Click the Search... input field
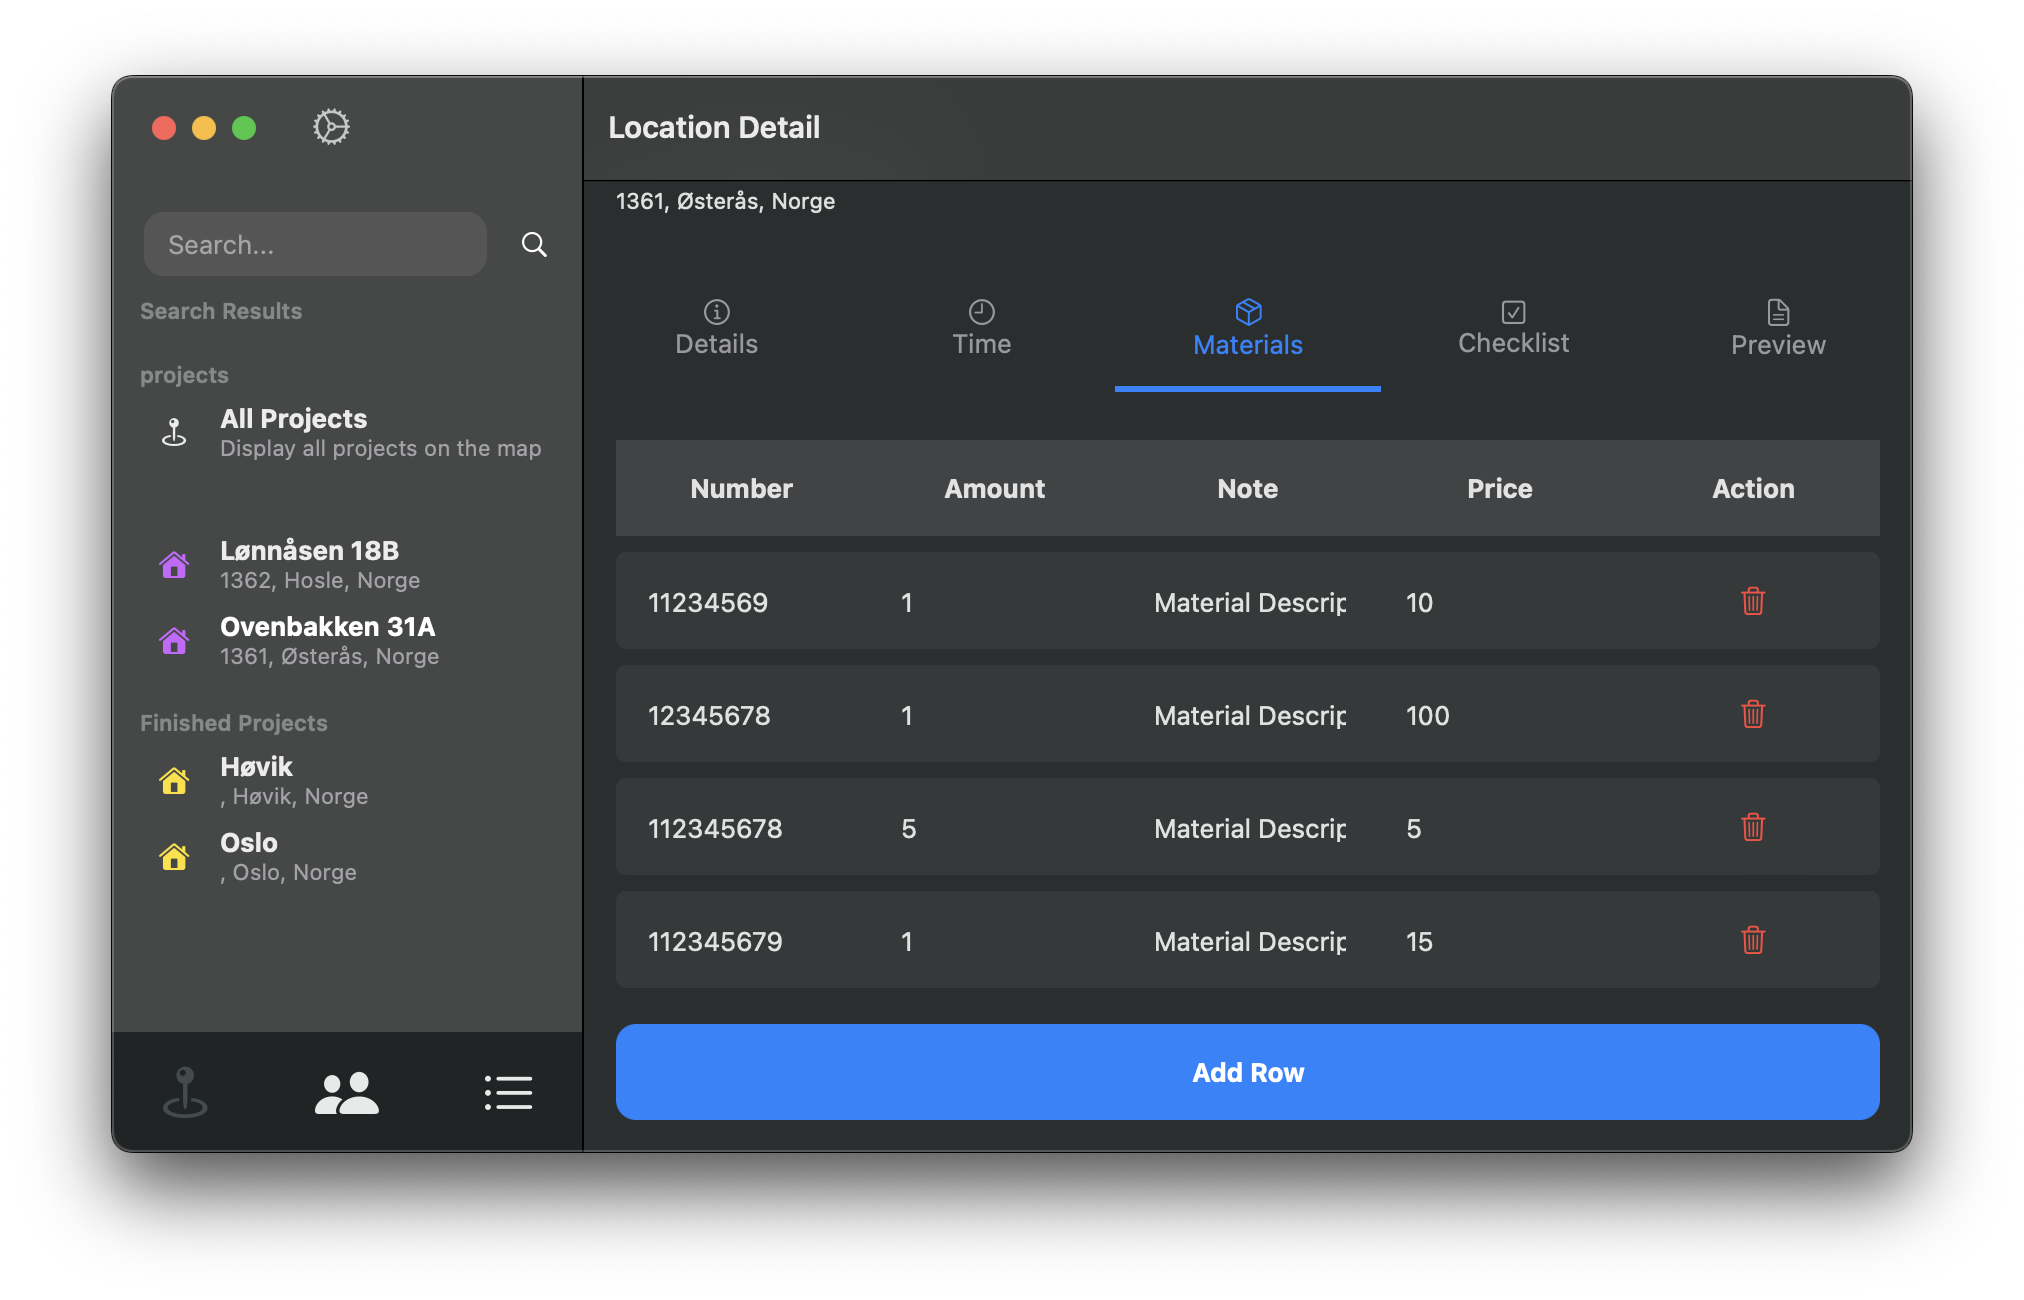2024x1300 pixels. pos(315,244)
